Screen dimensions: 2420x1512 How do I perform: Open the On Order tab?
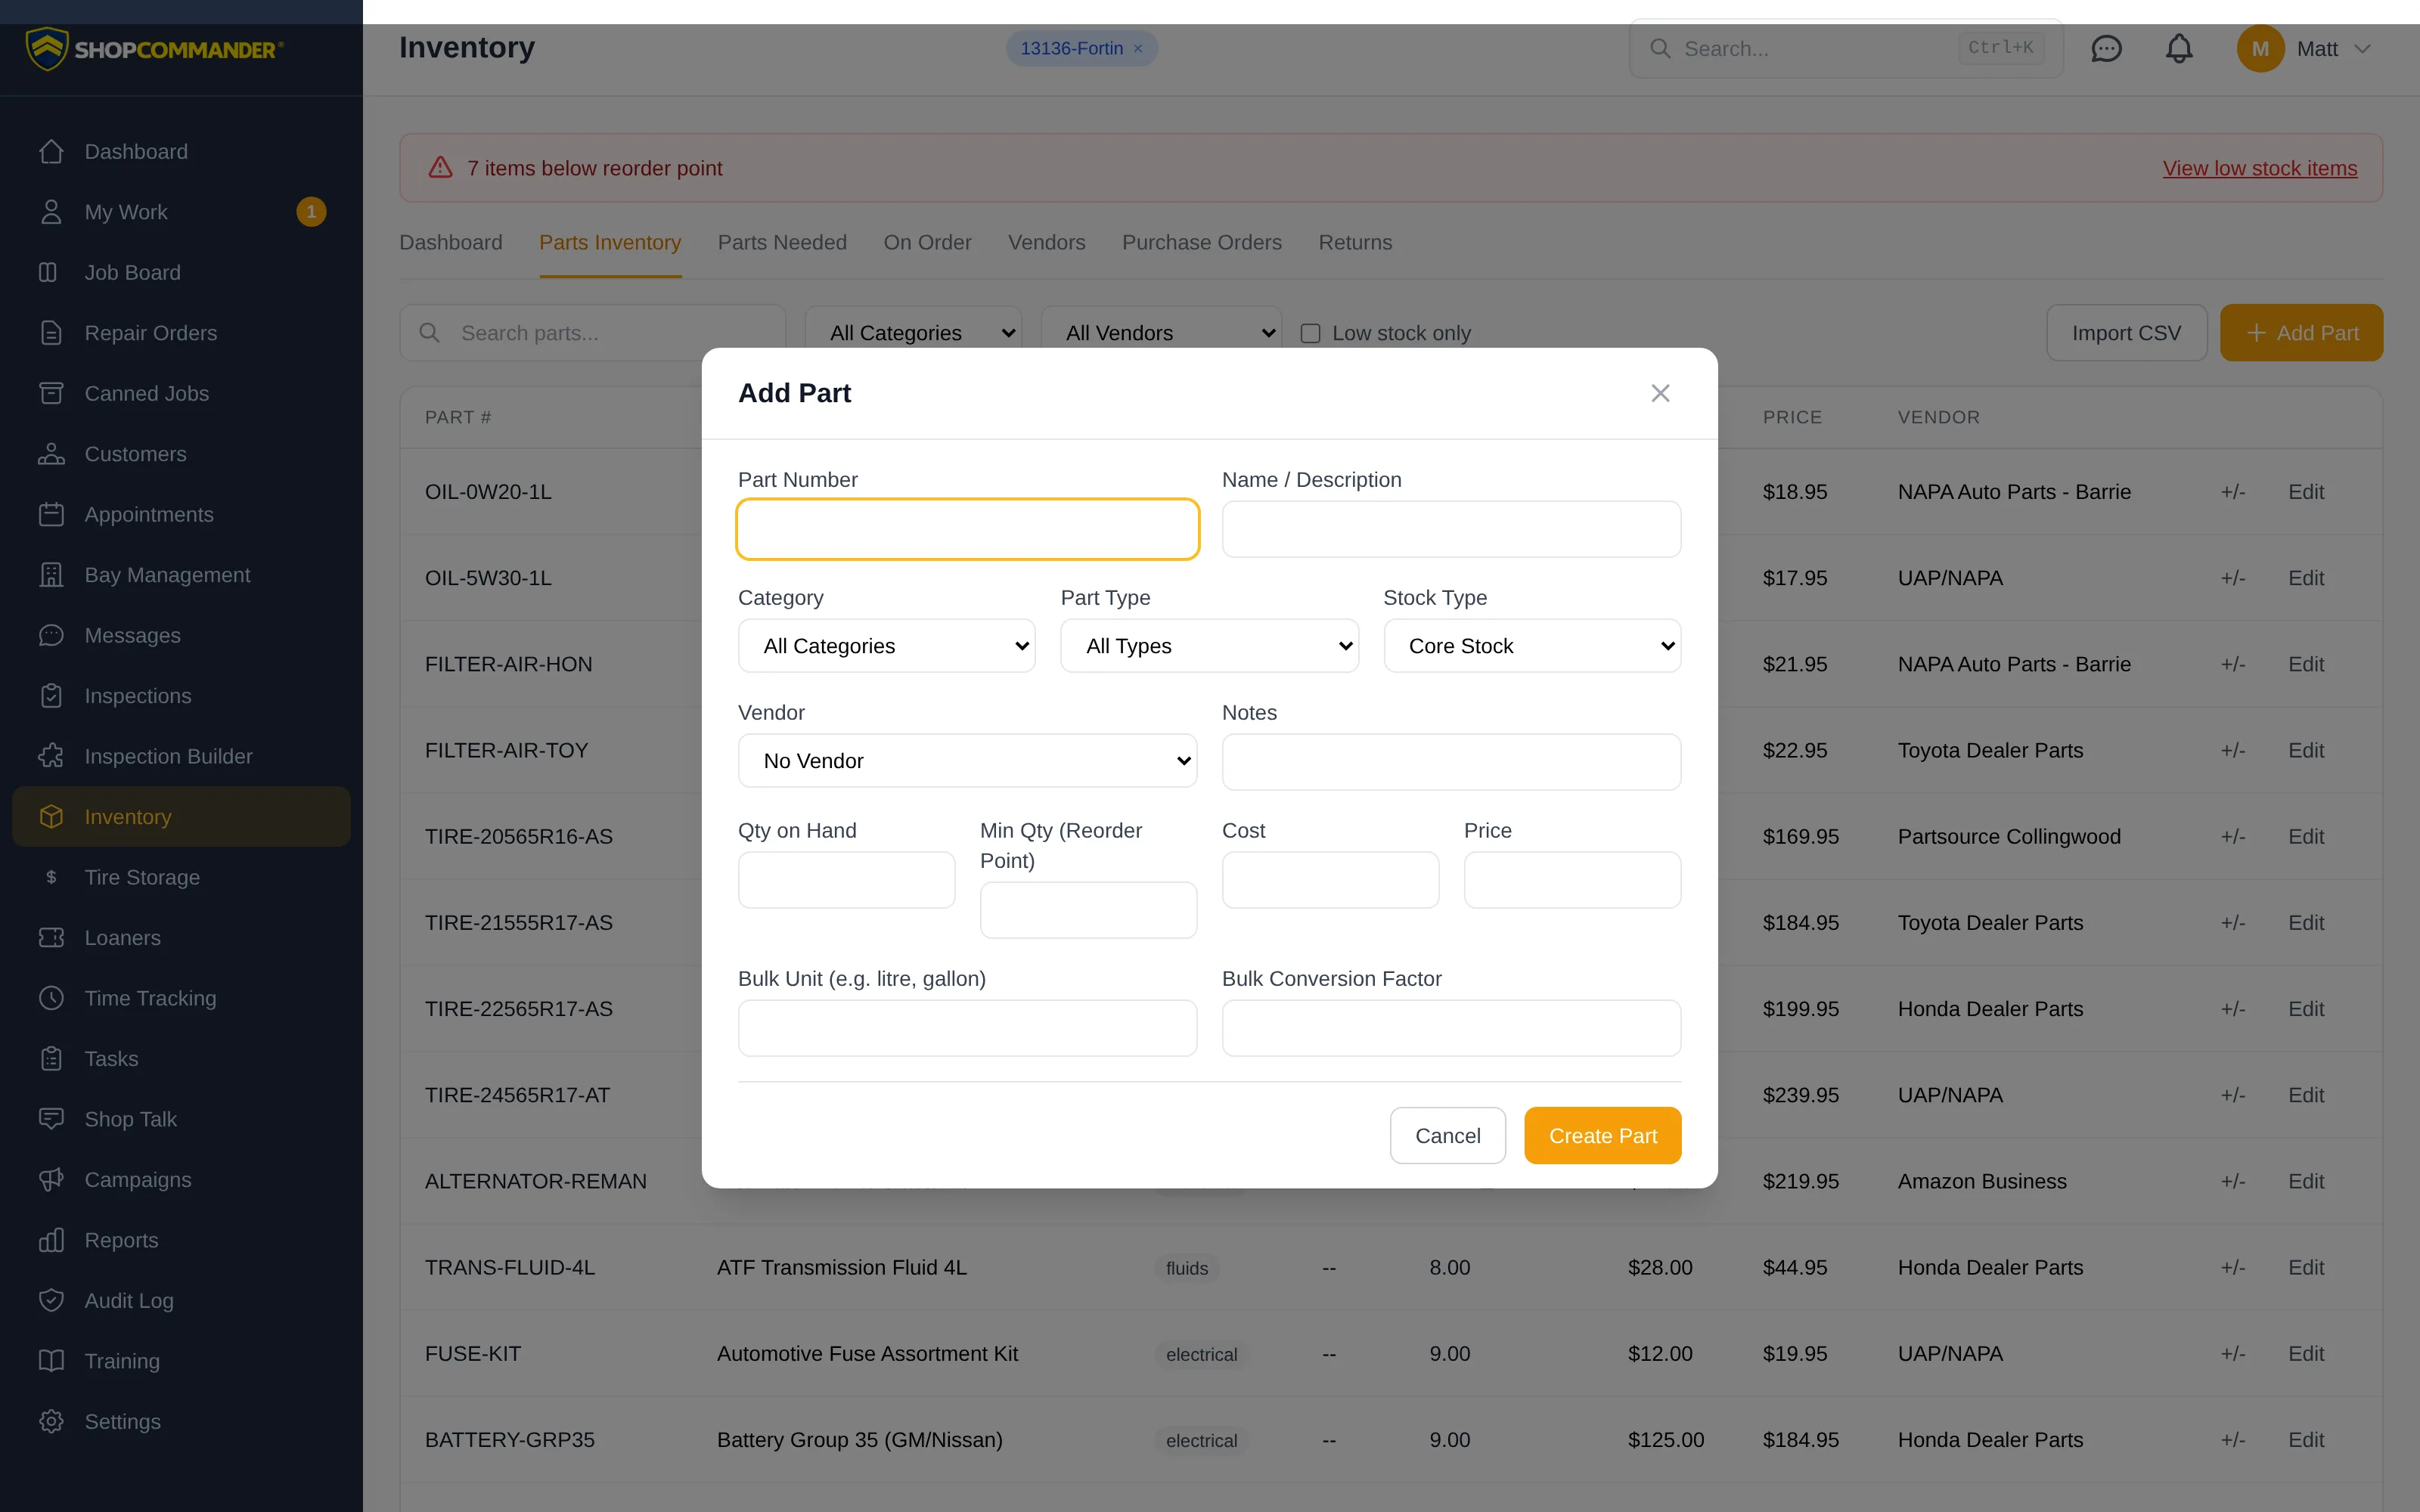click(927, 242)
